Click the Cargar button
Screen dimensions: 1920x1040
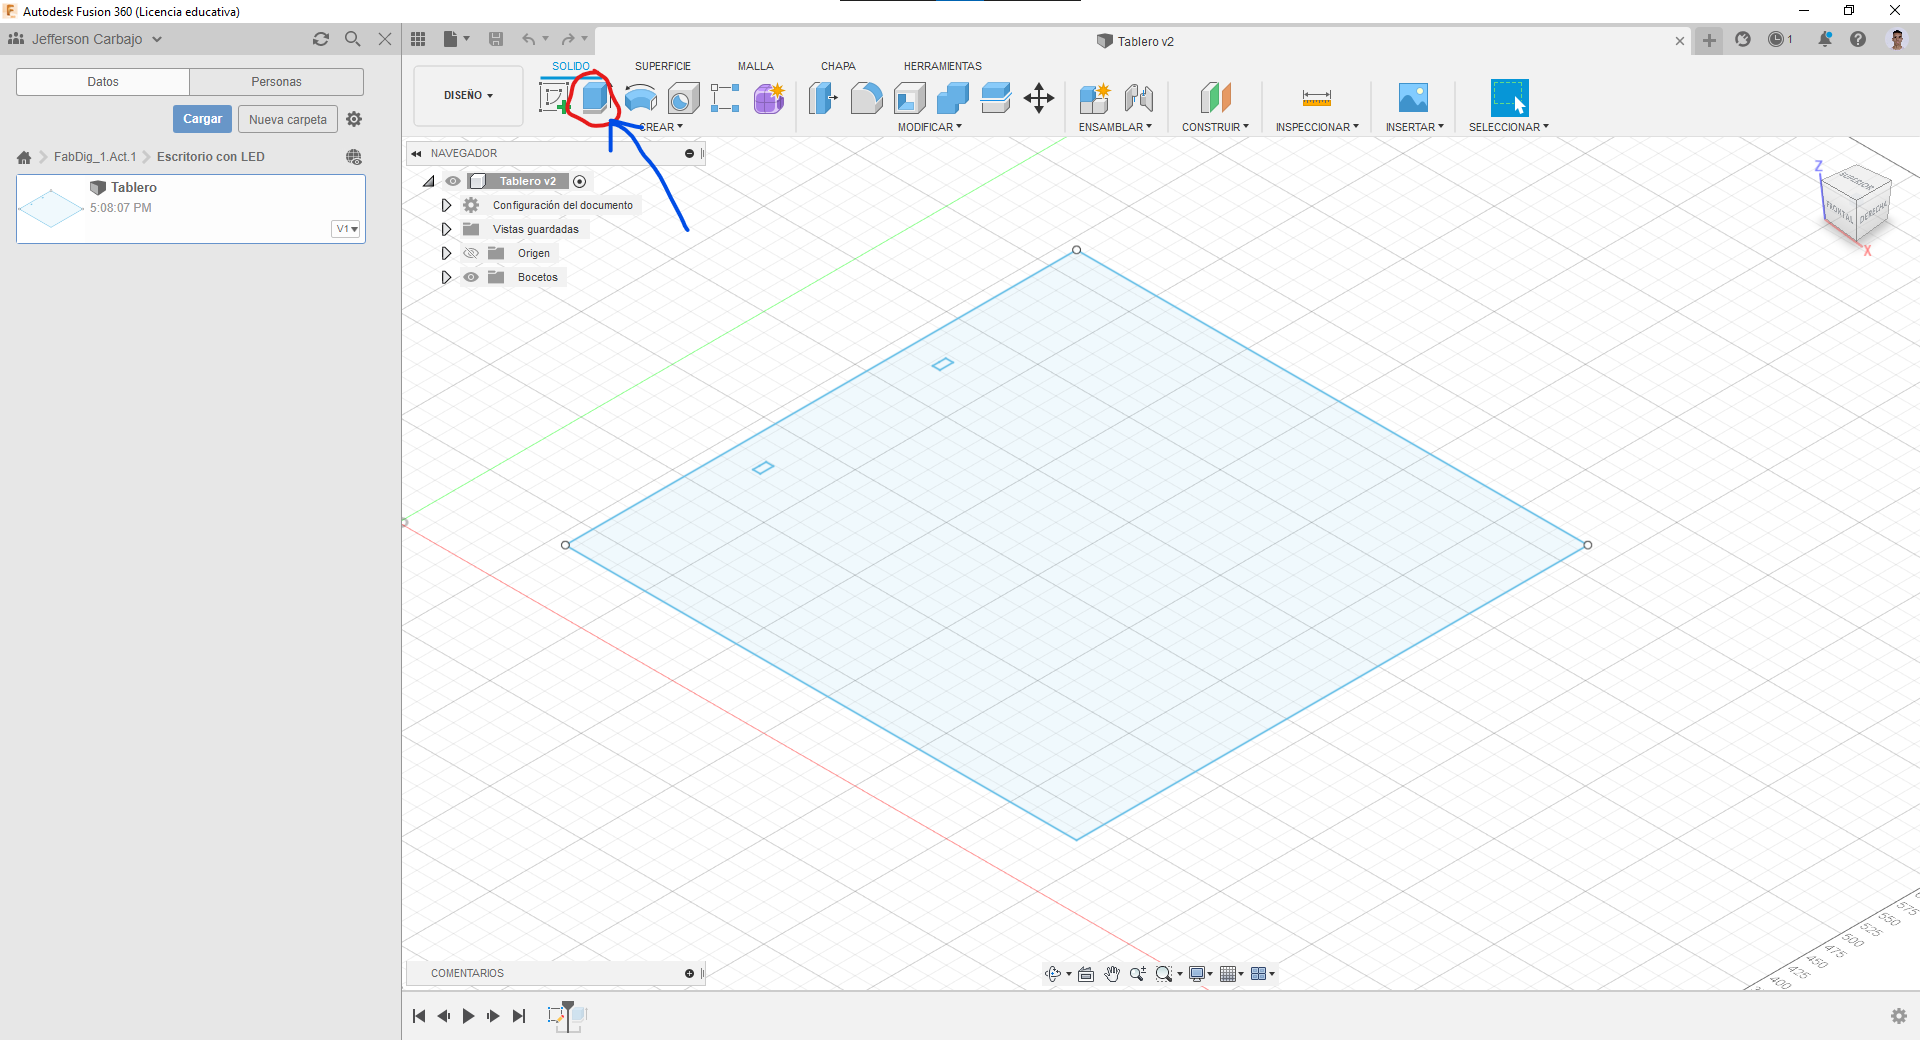(x=203, y=119)
